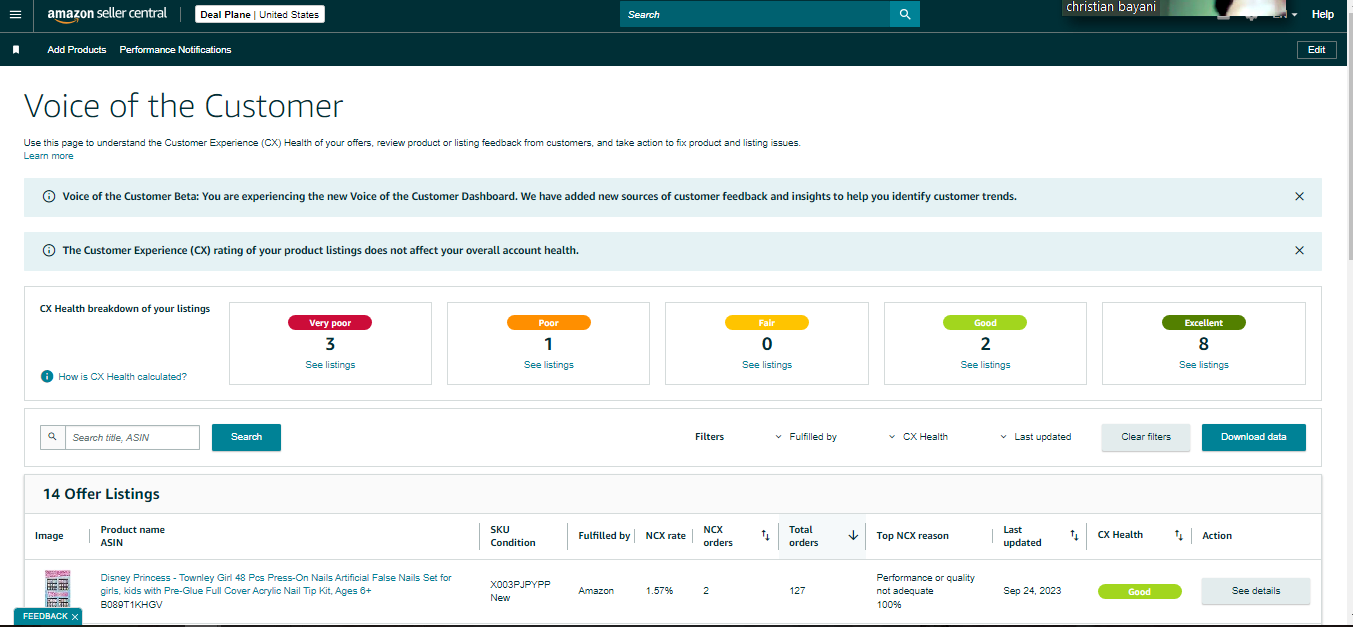Sort listings by CX Health column
Screen dimensions: 1353x627
coord(1179,536)
